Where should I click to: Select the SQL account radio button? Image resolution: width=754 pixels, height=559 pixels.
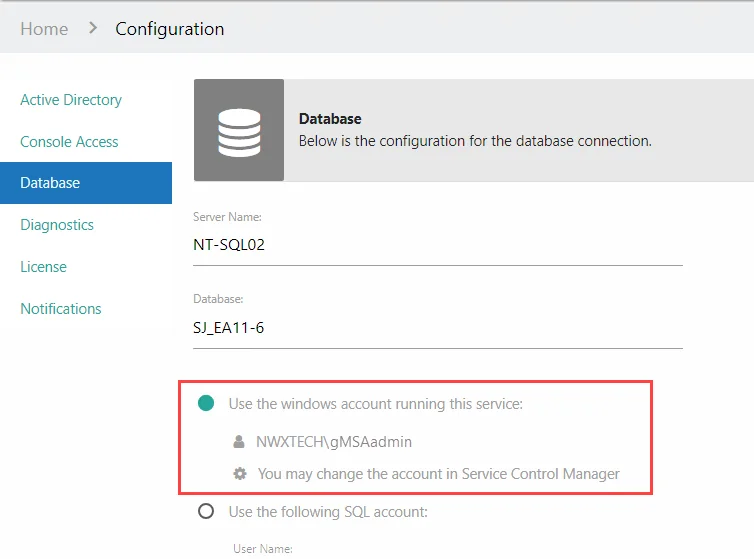click(206, 511)
